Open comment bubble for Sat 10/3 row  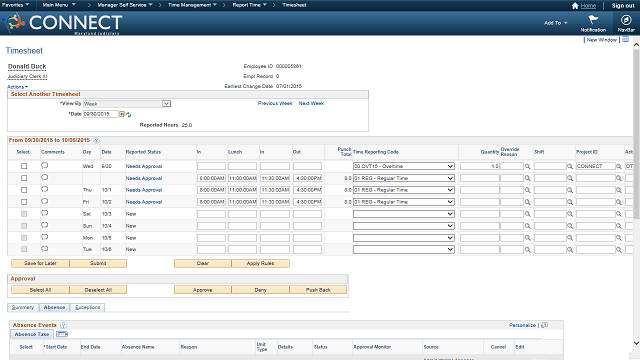click(x=44, y=213)
